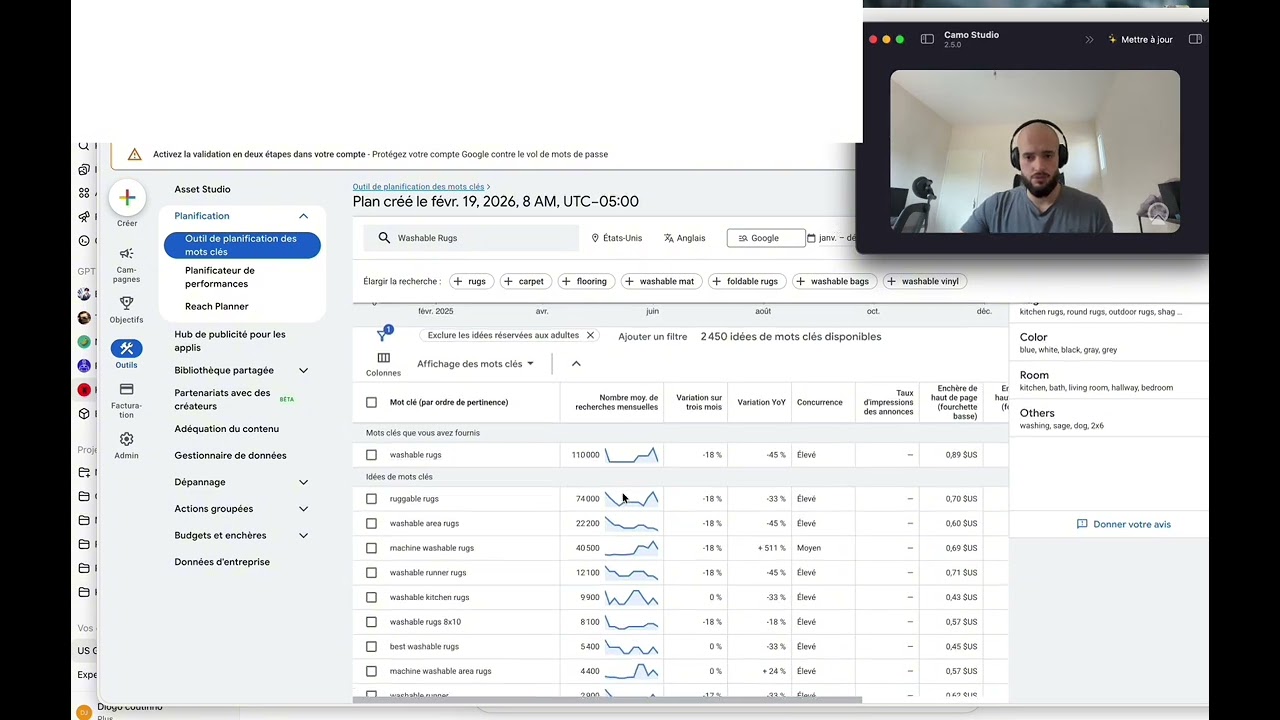Check the 'best washable rugs' row checkbox

tap(371, 647)
